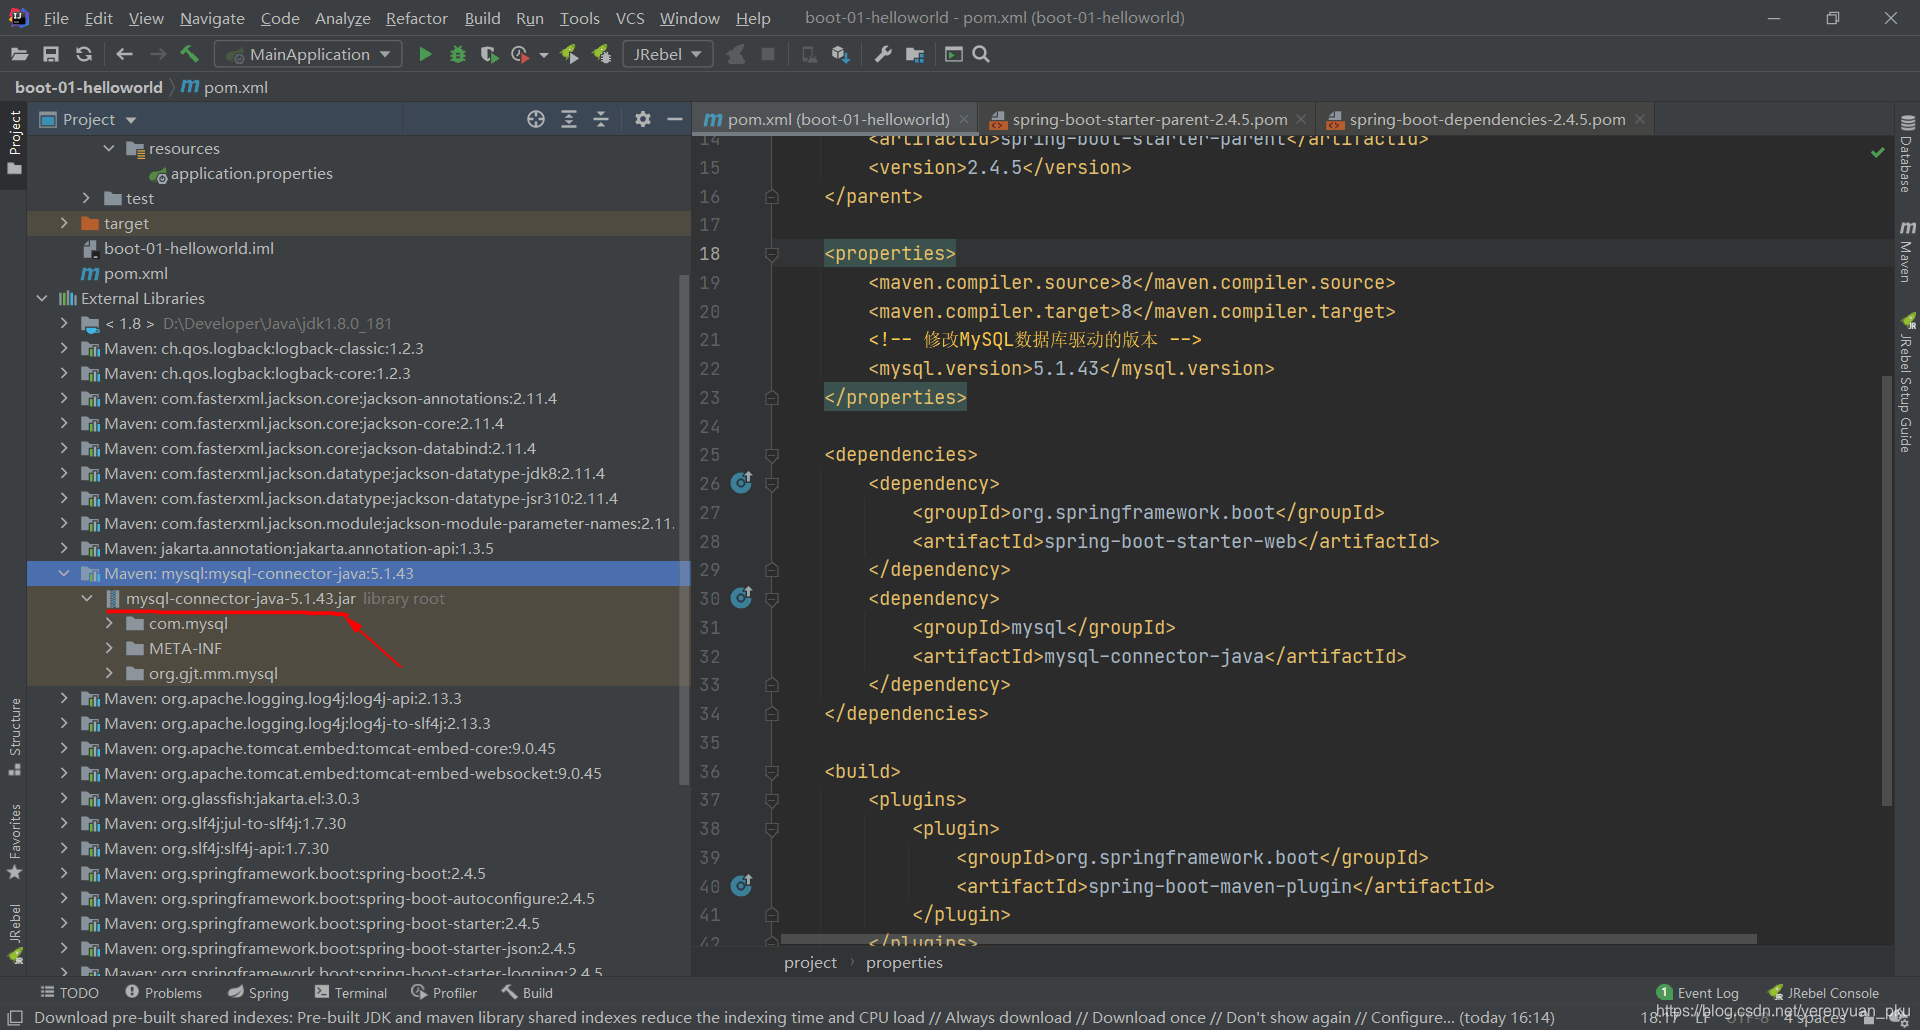
Task: Open the Terminal tool window
Action: coord(350,993)
